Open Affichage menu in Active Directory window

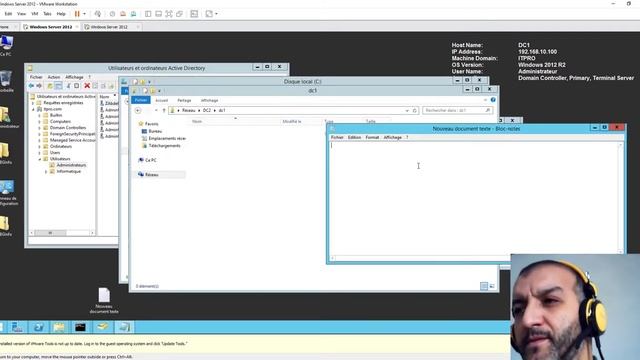tap(74, 77)
